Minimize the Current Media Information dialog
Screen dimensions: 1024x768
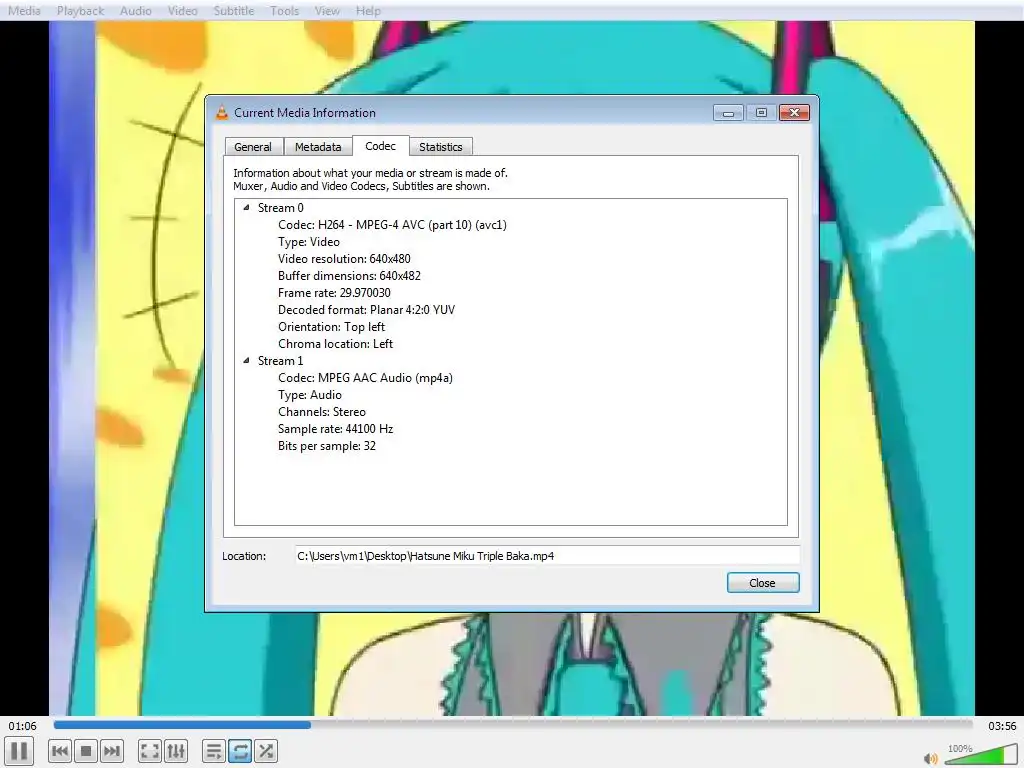point(728,113)
